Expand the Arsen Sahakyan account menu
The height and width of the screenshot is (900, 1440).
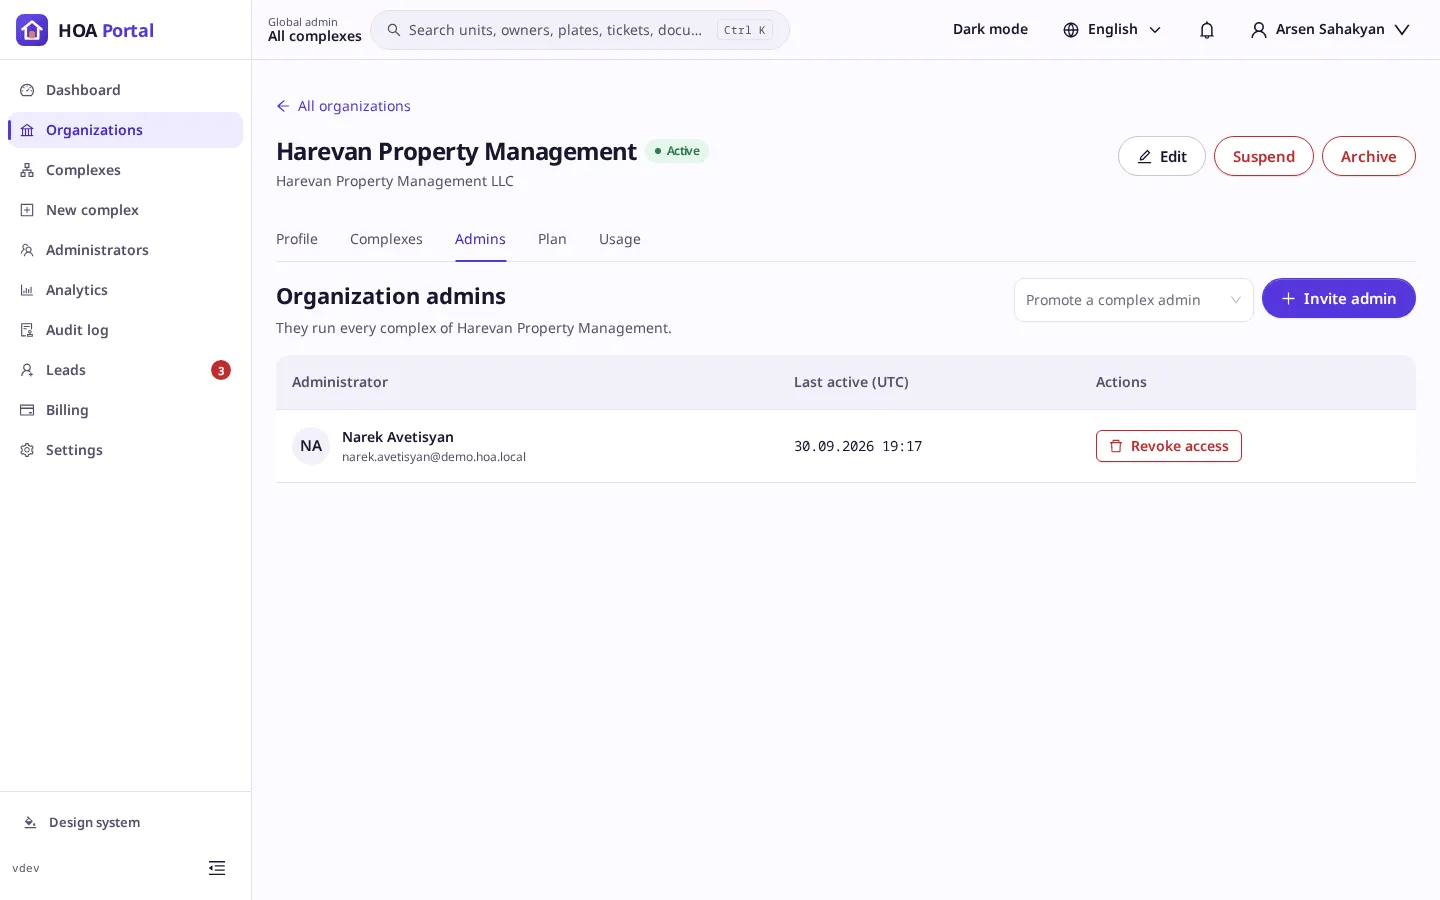pos(1330,30)
